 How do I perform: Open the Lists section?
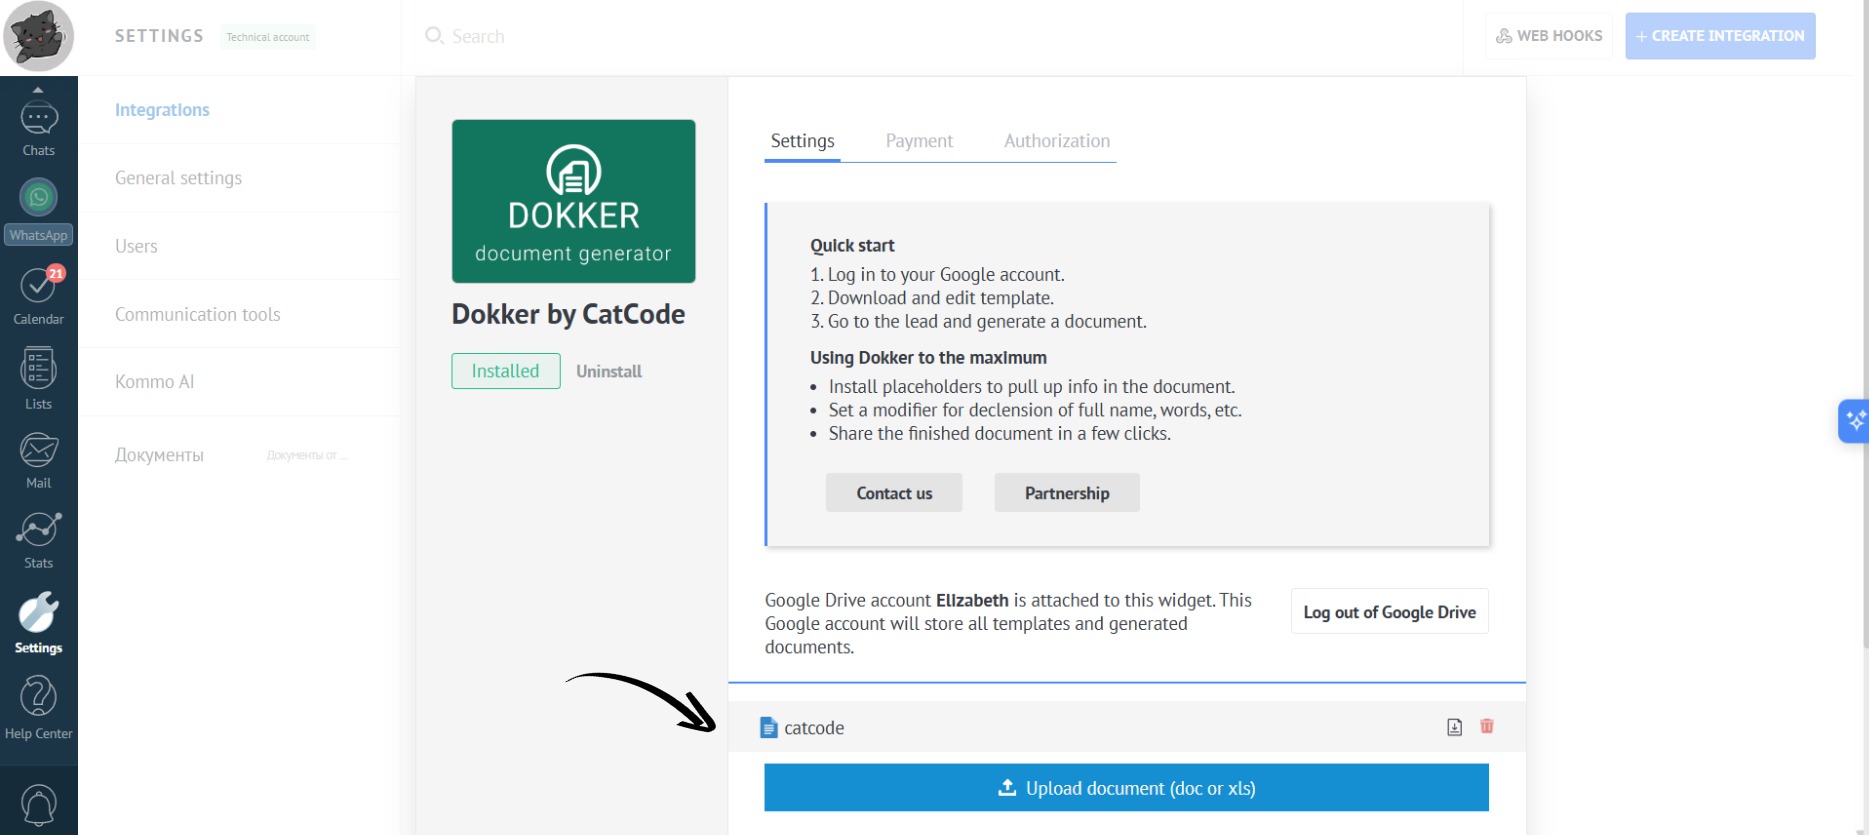[38, 378]
